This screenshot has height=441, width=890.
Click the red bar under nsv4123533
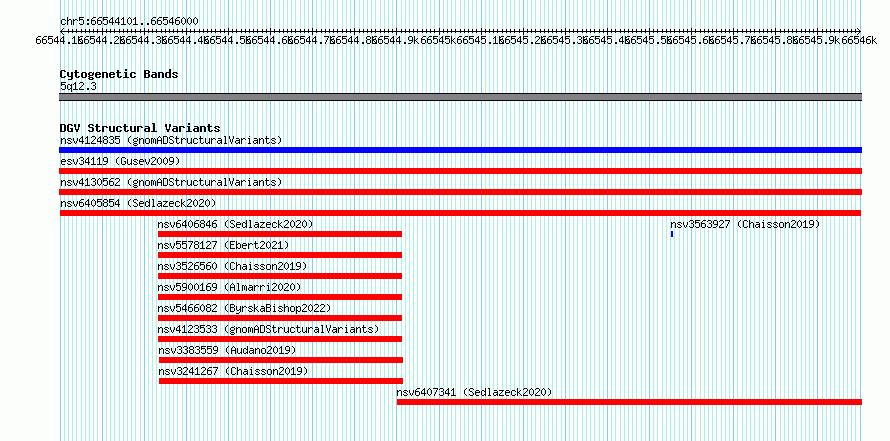click(280, 339)
